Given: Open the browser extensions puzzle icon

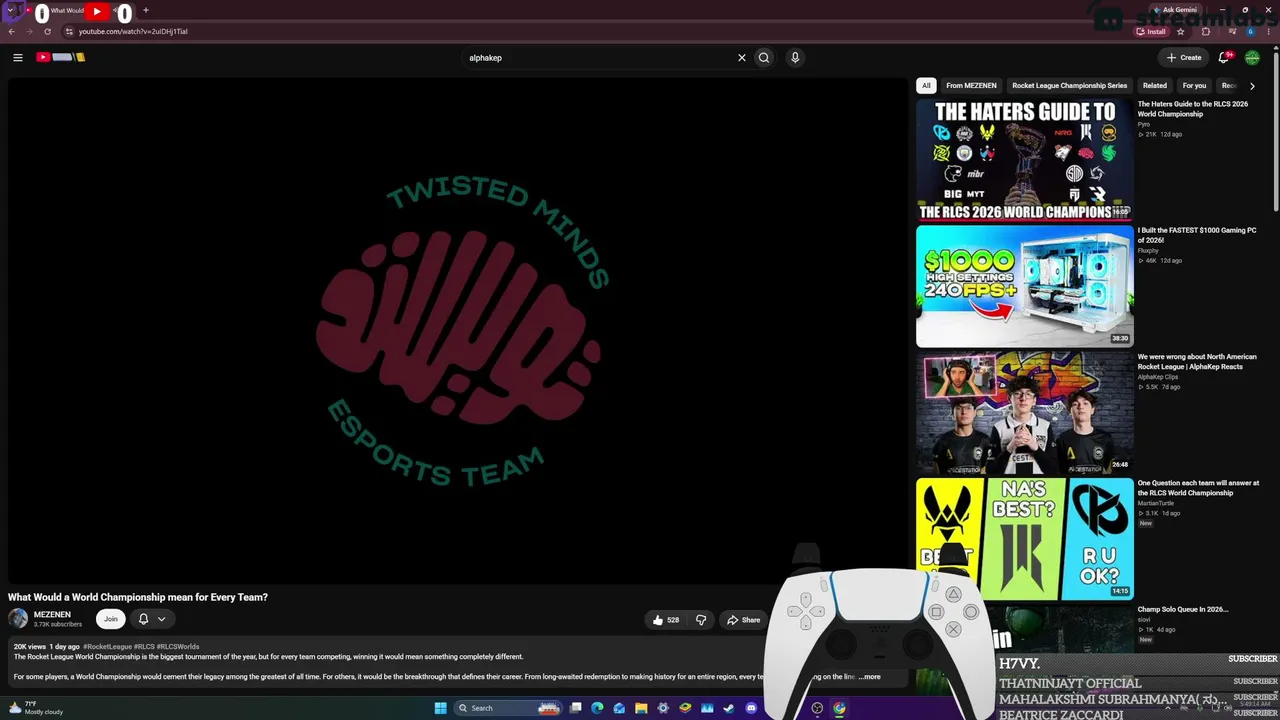Looking at the screenshot, I should (x=1205, y=31).
